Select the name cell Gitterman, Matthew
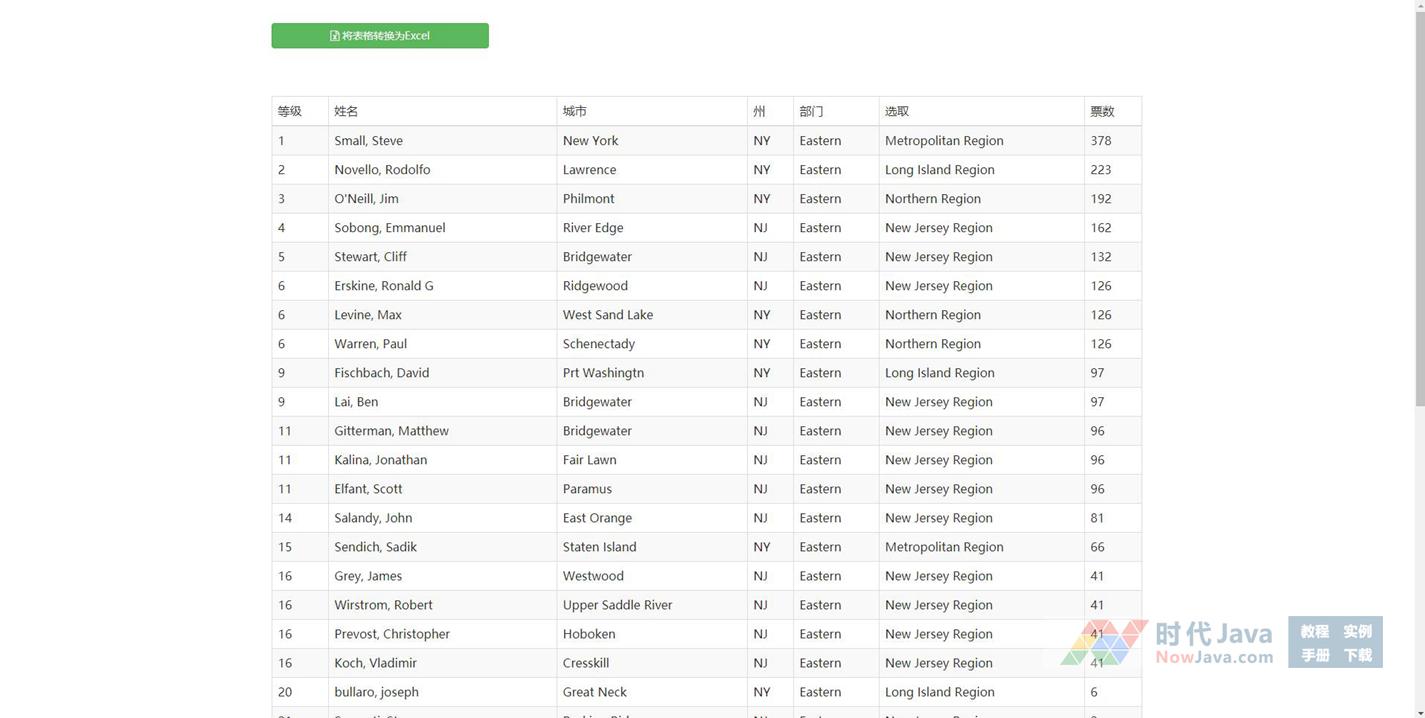Screen dimensions: 1425x718 click(x=442, y=431)
